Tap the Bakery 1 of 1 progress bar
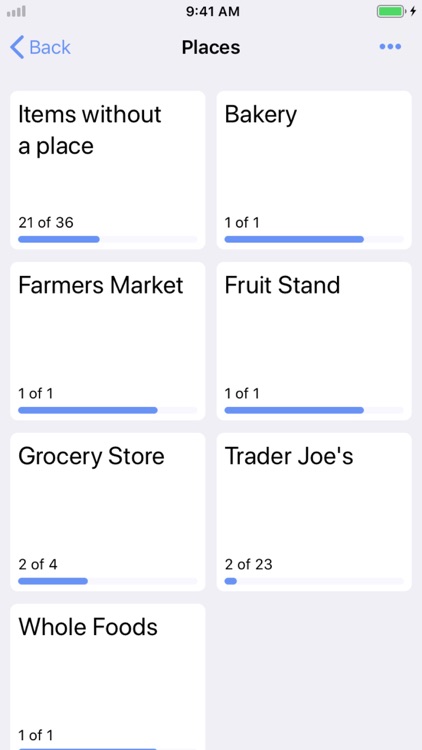Screen dimensions: 422x750 coord(314,239)
